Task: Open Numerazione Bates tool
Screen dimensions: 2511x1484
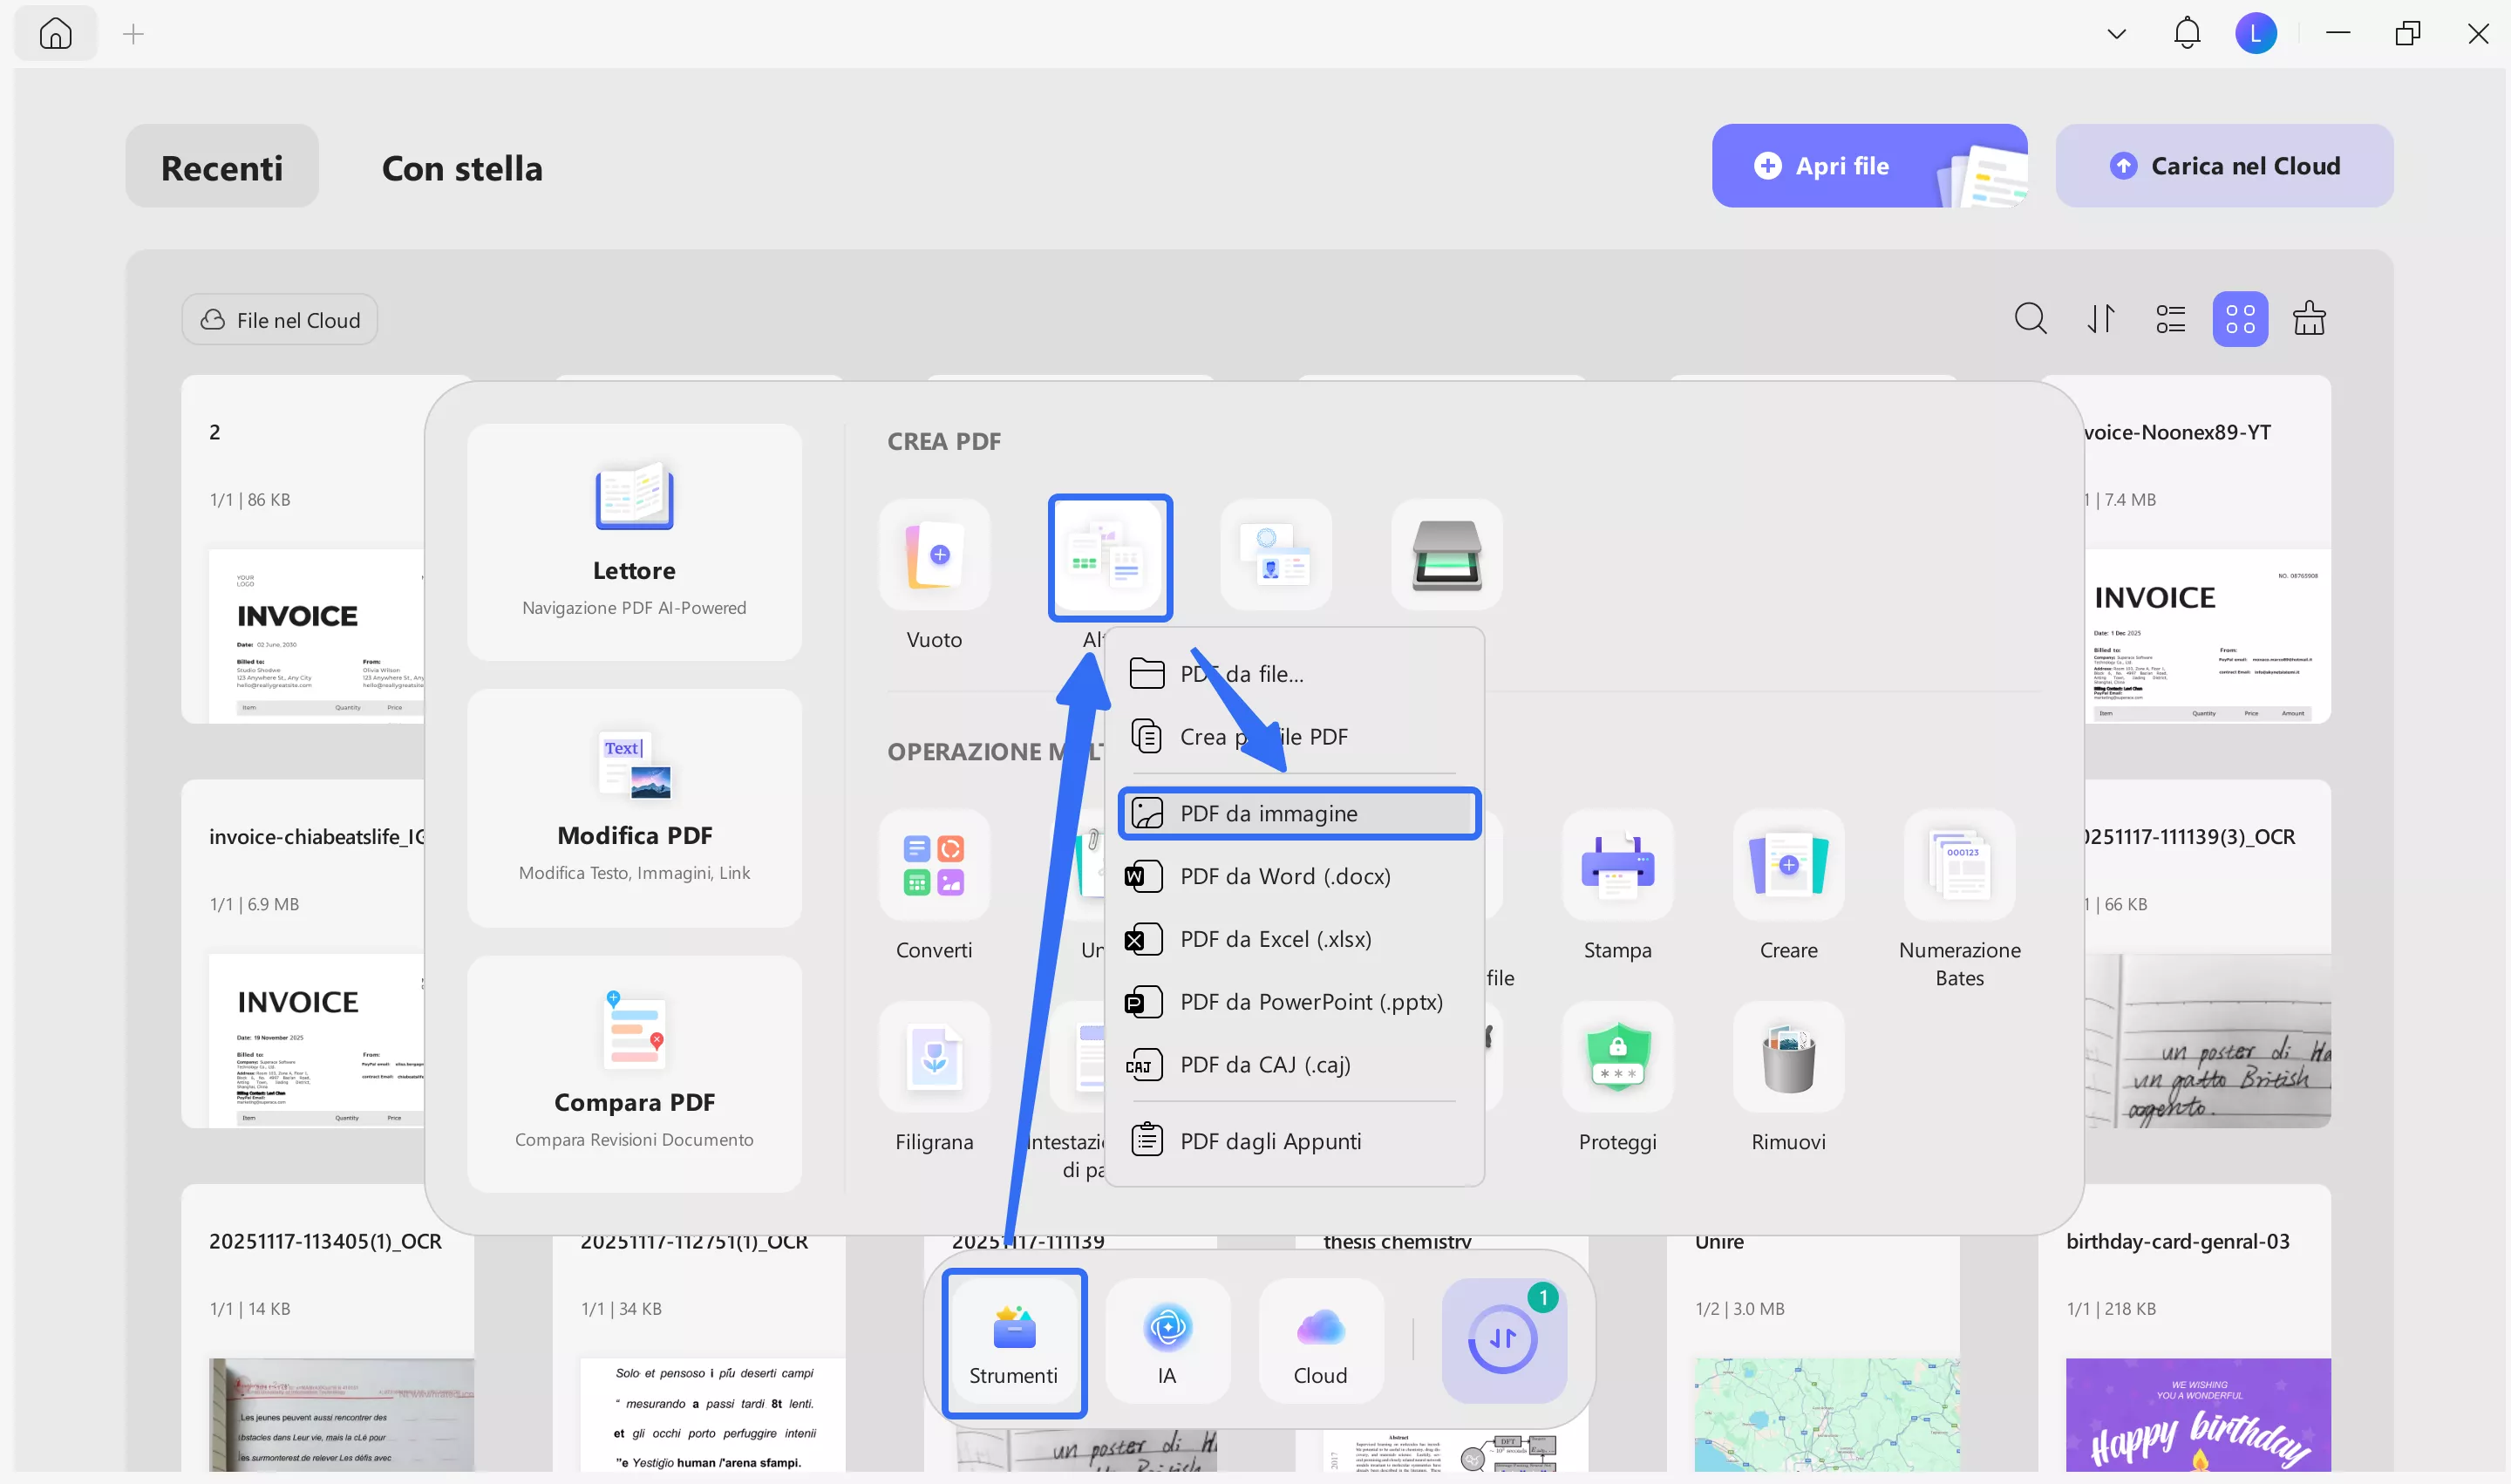Action: [1959, 865]
